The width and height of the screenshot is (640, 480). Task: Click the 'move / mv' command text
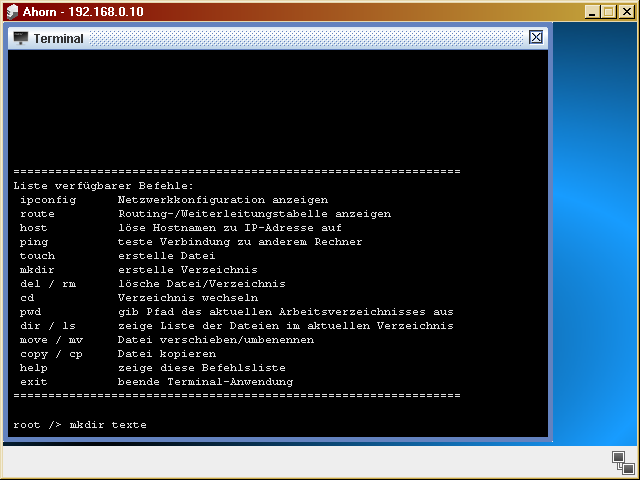(51, 340)
